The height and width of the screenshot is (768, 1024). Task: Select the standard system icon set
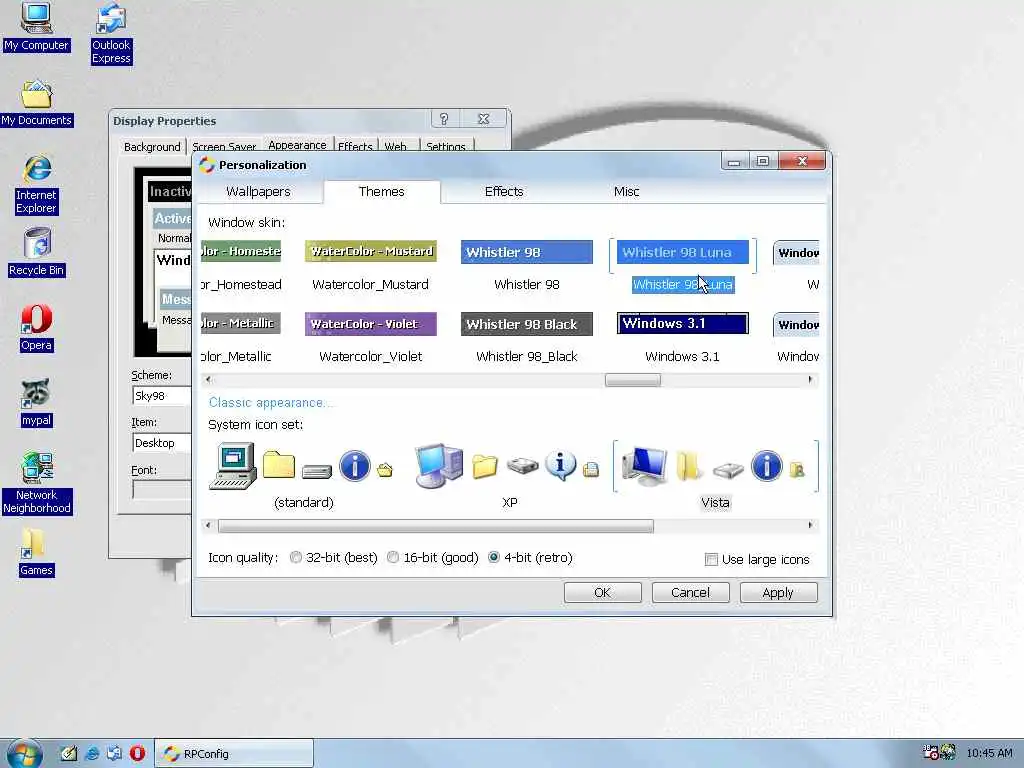[303, 476]
